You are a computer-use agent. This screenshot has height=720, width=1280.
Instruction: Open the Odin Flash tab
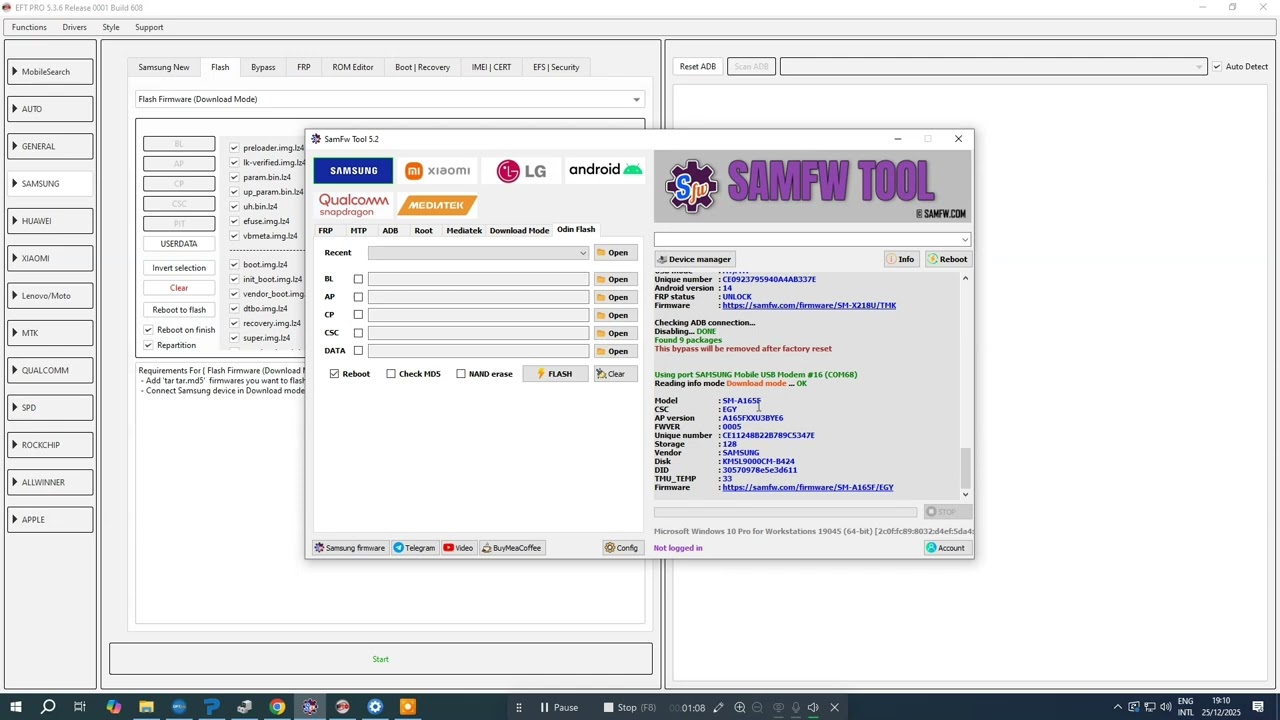[576, 230]
